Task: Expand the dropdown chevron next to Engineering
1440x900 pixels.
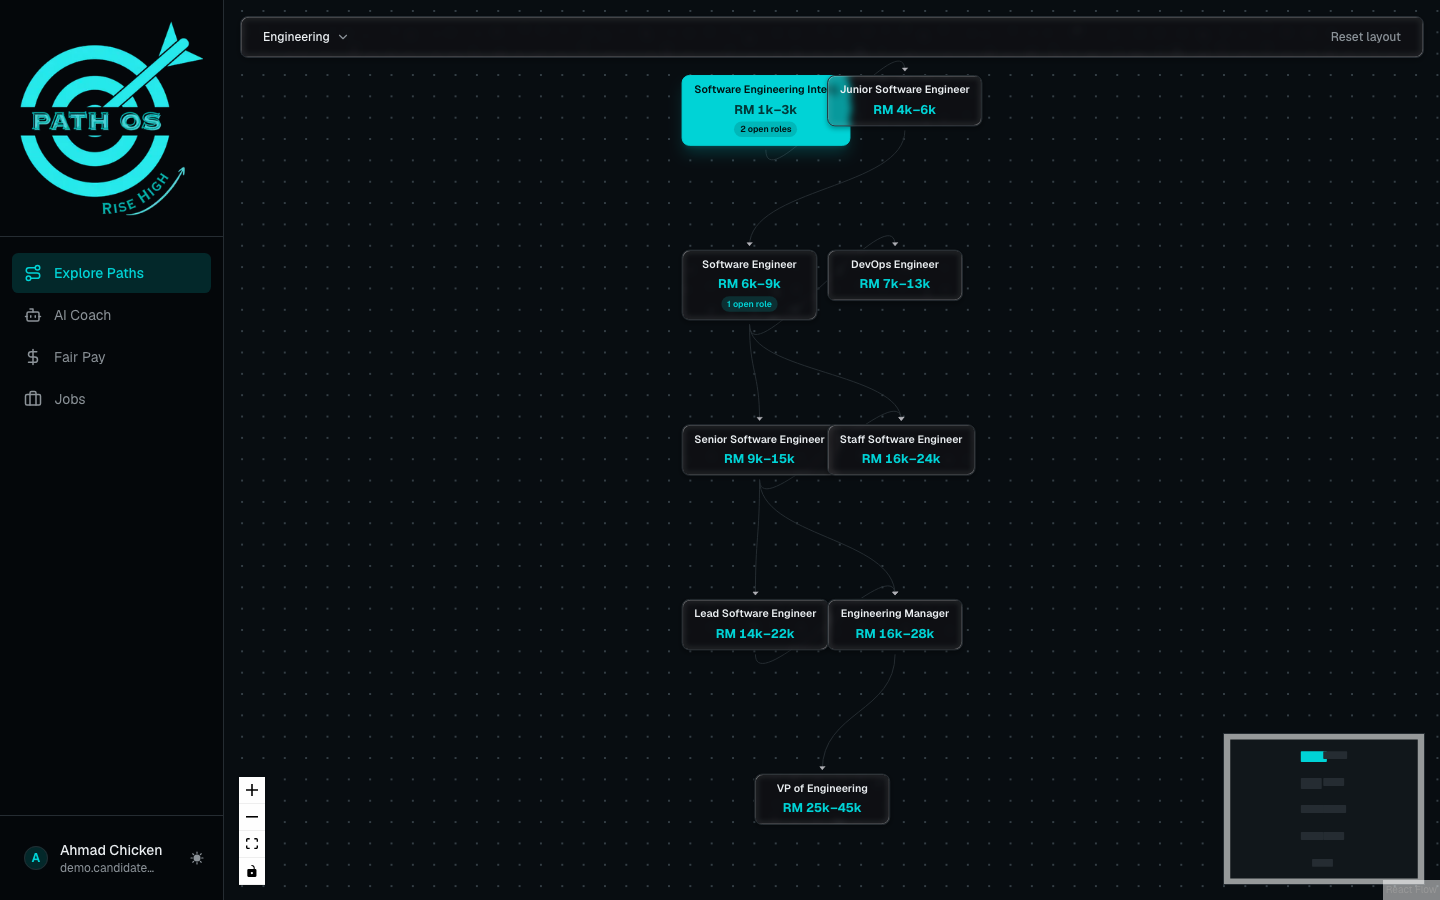Action: [x=343, y=37]
